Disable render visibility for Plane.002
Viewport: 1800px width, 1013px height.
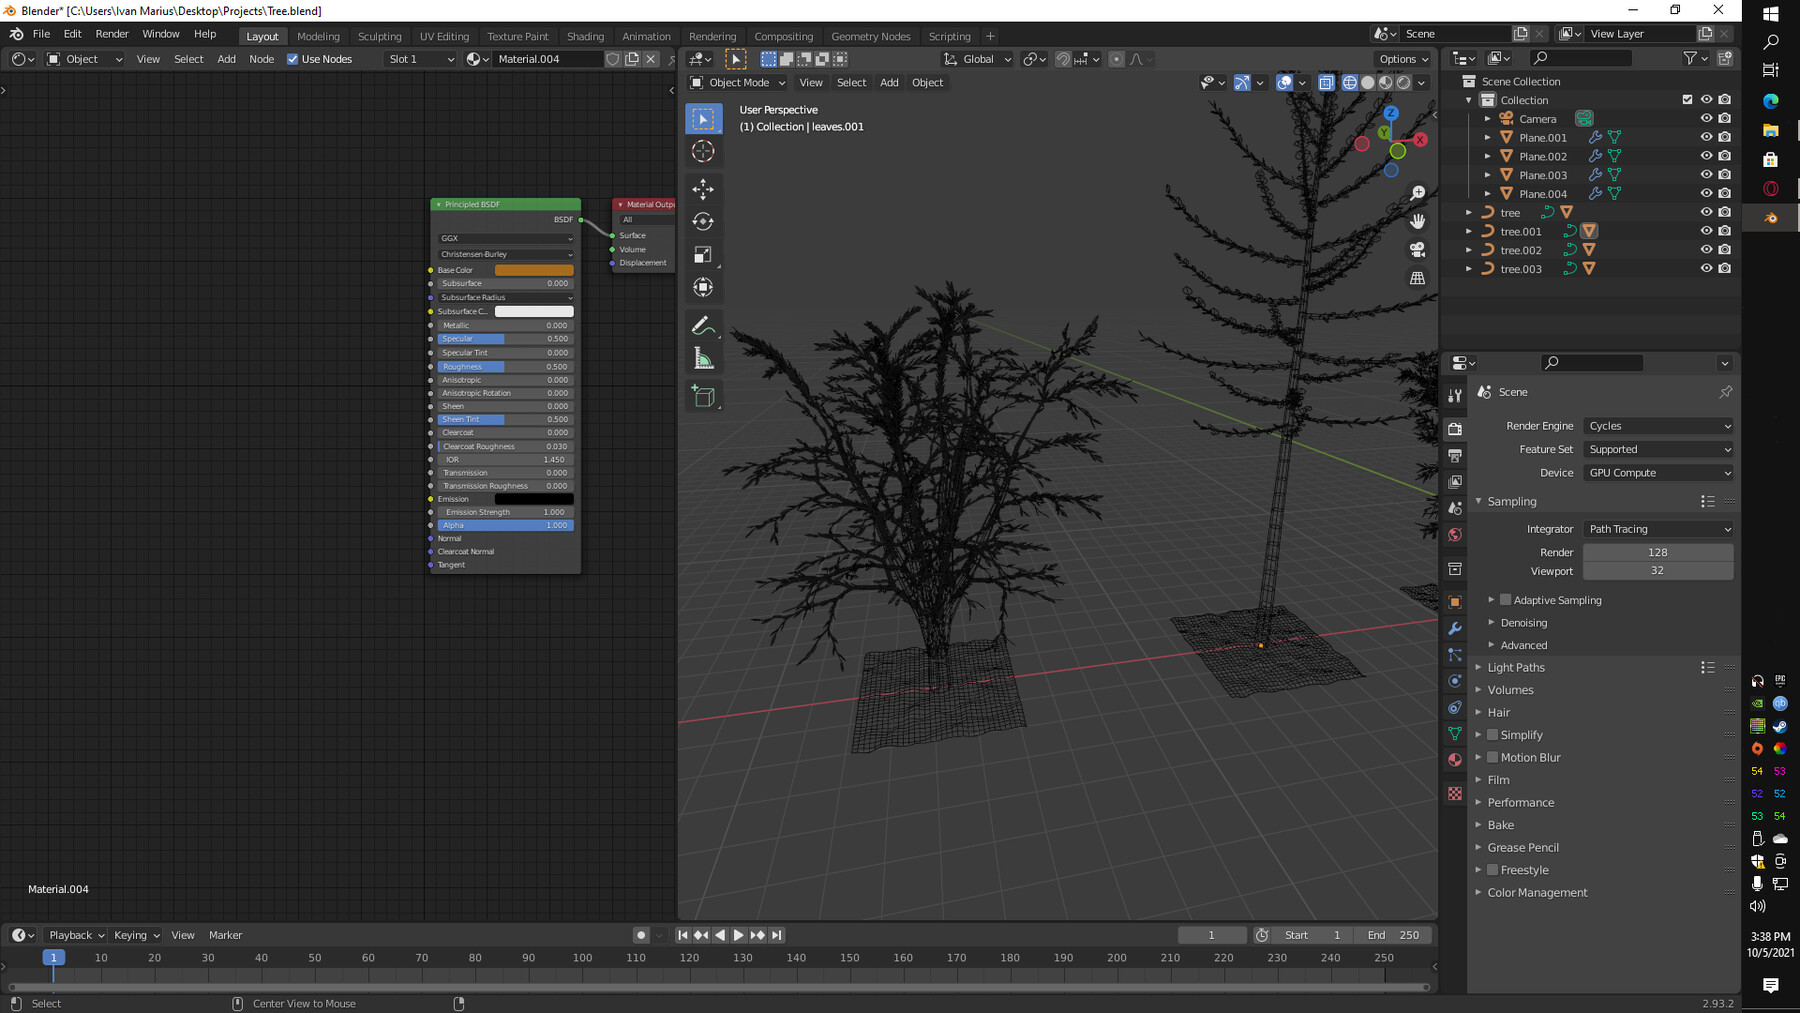coord(1725,156)
